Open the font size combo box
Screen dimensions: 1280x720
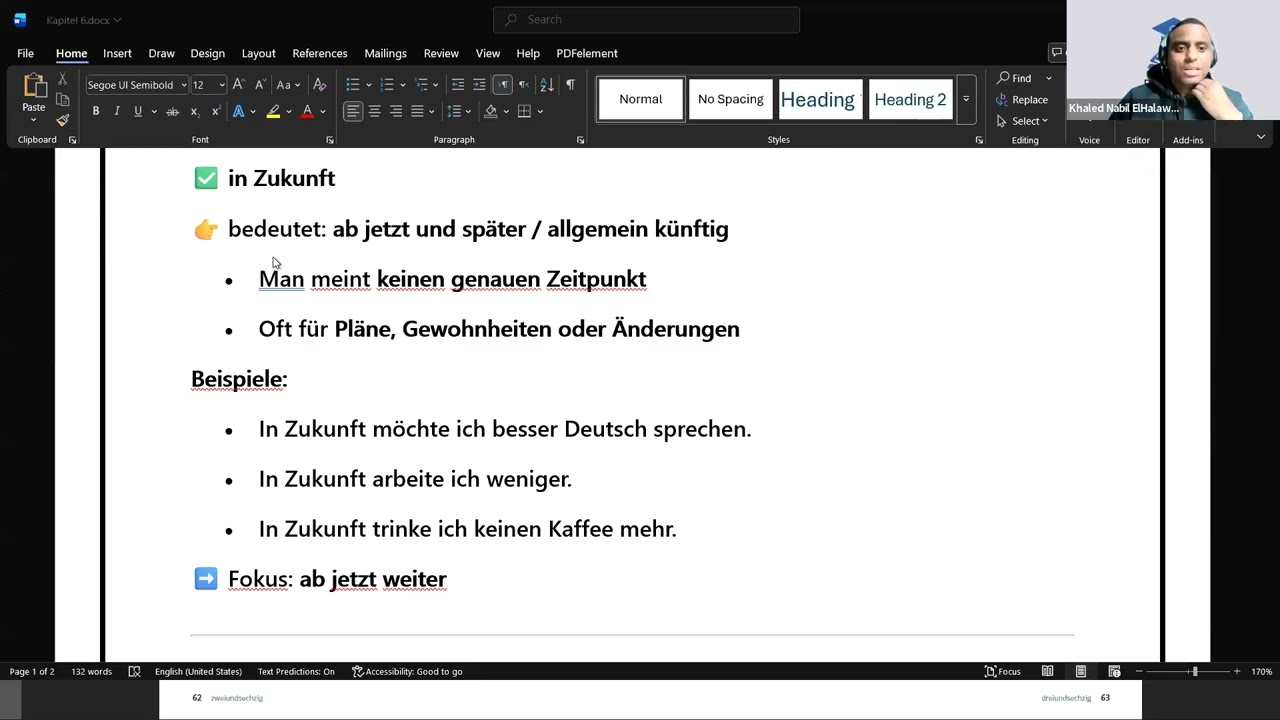[x=208, y=85]
